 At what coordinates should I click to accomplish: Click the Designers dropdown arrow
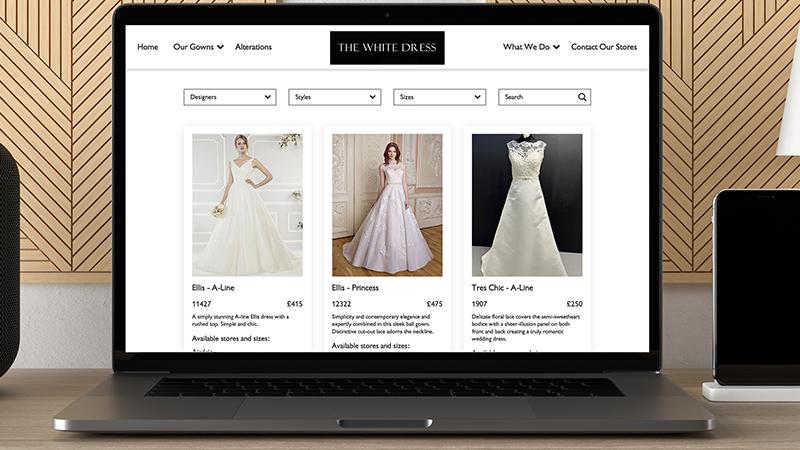click(267, 97)
